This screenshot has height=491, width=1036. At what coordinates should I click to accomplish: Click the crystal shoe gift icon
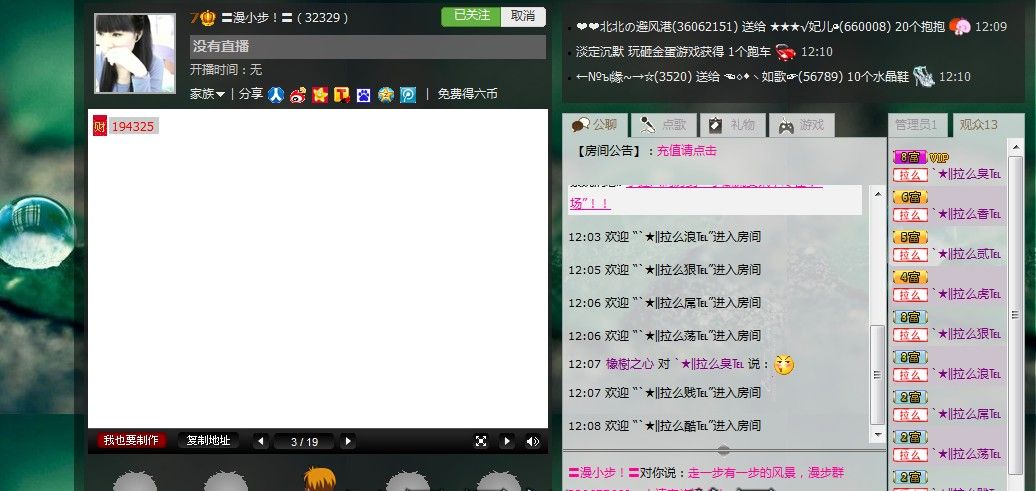click(x=924, y=77)
